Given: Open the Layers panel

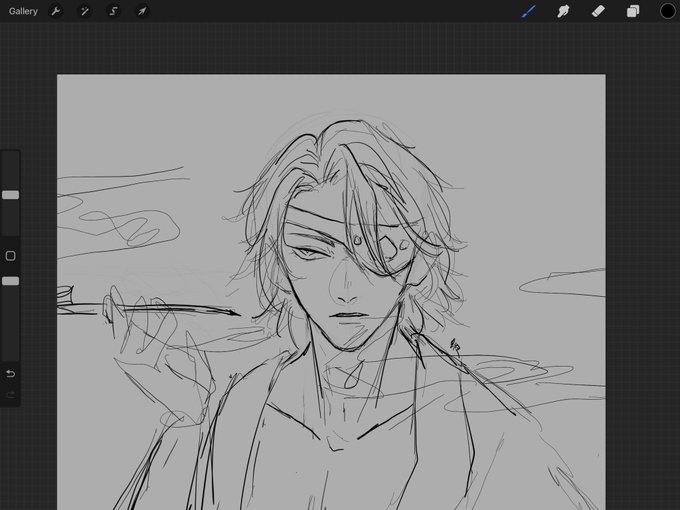Looking at the screenshot, I should point(633,11).
